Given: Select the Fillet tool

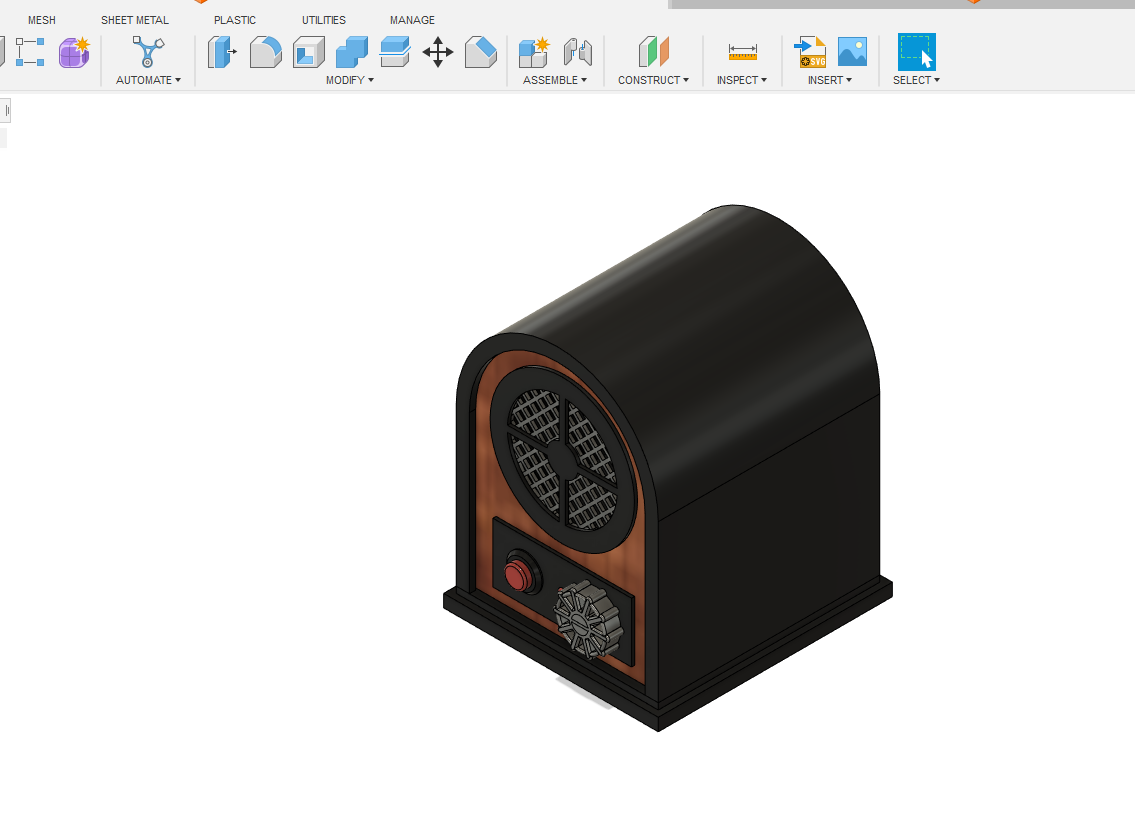Looking at the screenshot, I should coord(266,52).
